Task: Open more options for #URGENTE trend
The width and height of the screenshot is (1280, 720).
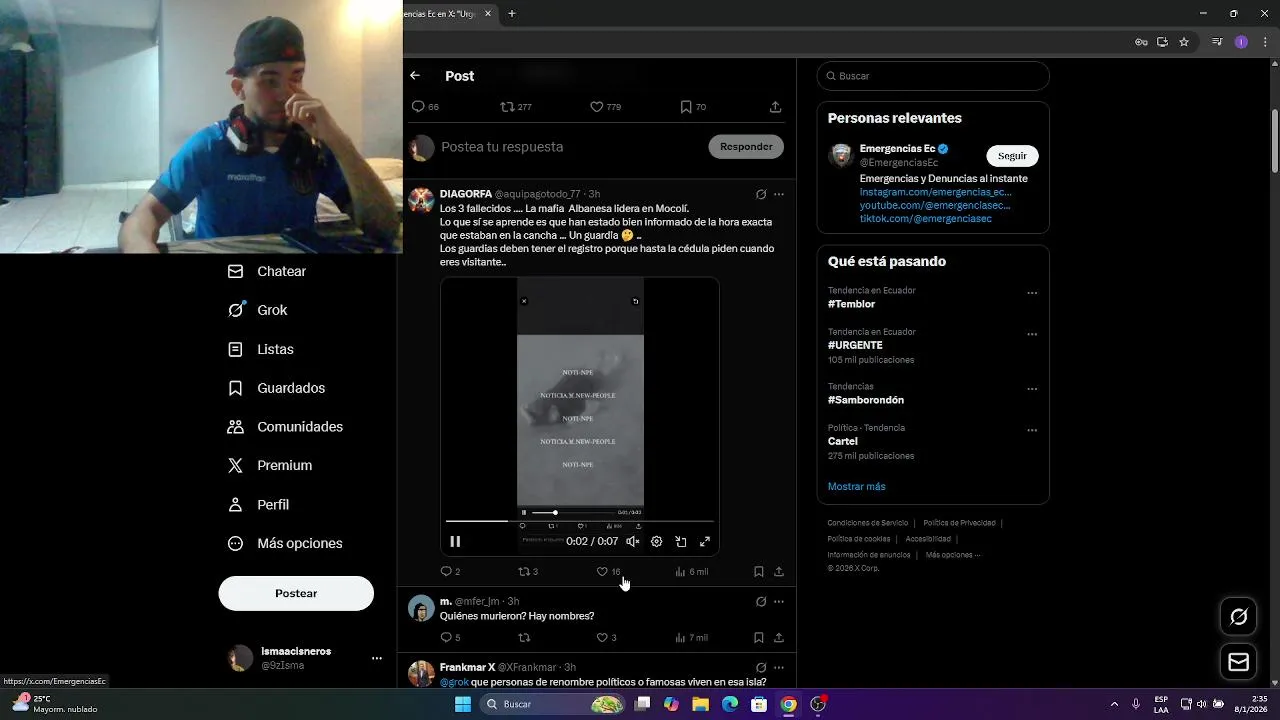Action: click(1032, 334)
